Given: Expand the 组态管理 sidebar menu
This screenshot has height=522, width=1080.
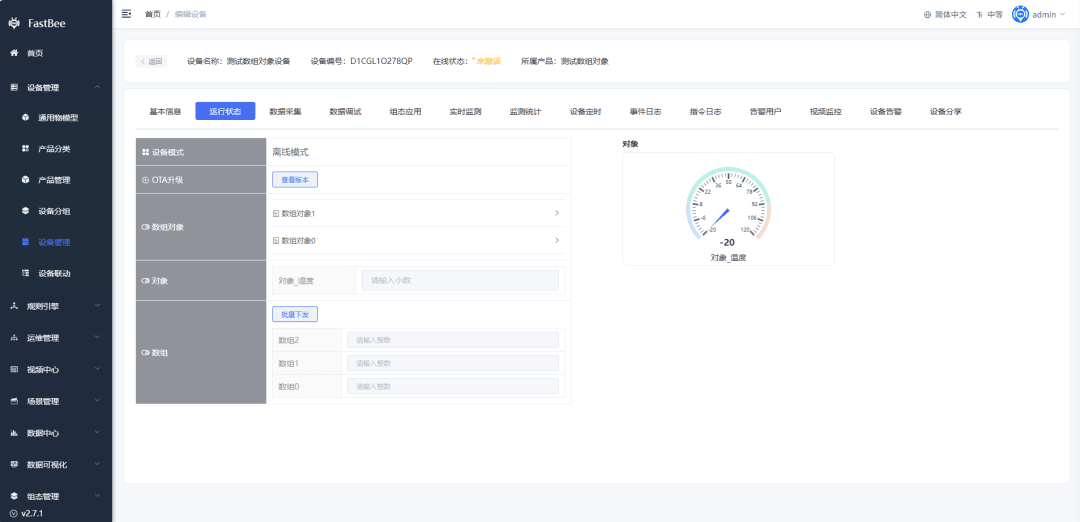Looking at the screenshot, I should point(97,497).
